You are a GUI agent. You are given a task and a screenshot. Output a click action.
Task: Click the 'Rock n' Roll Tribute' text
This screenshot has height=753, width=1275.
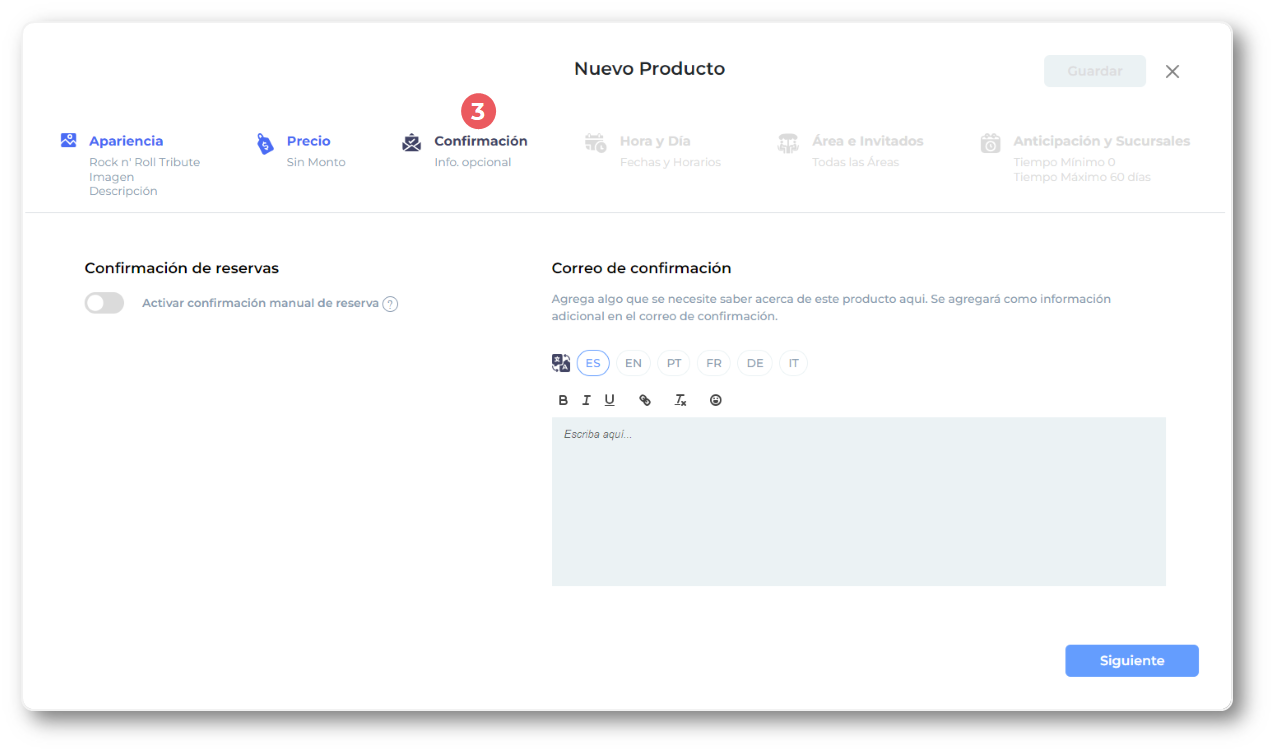pyautogui.click(x=145, y=162)
